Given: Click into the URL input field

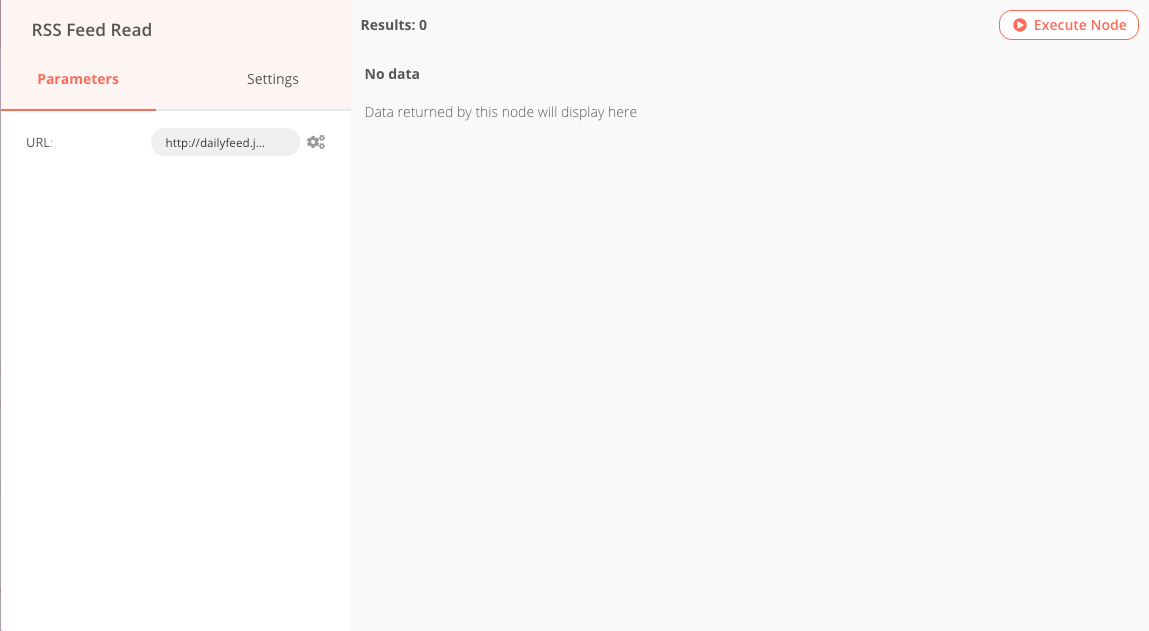Looking at the screenshot, I should point(225,142).
